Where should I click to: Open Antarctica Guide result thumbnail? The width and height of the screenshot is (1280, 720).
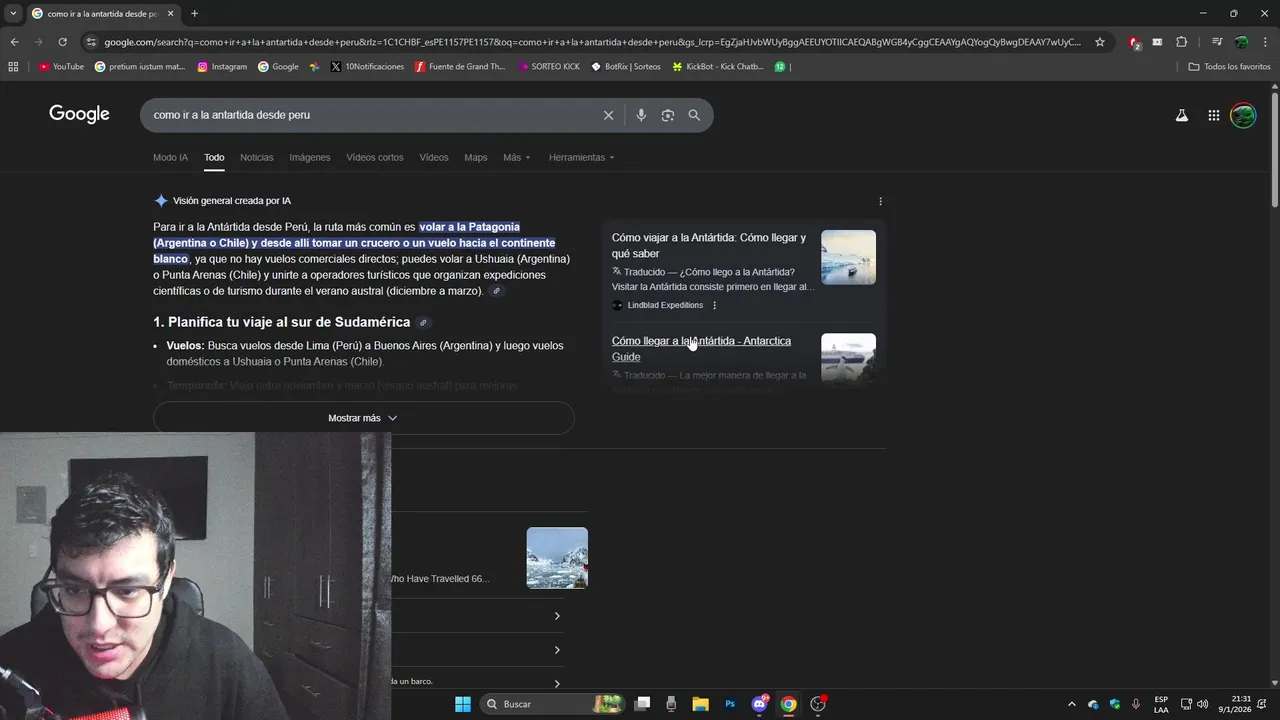[848, 358]
